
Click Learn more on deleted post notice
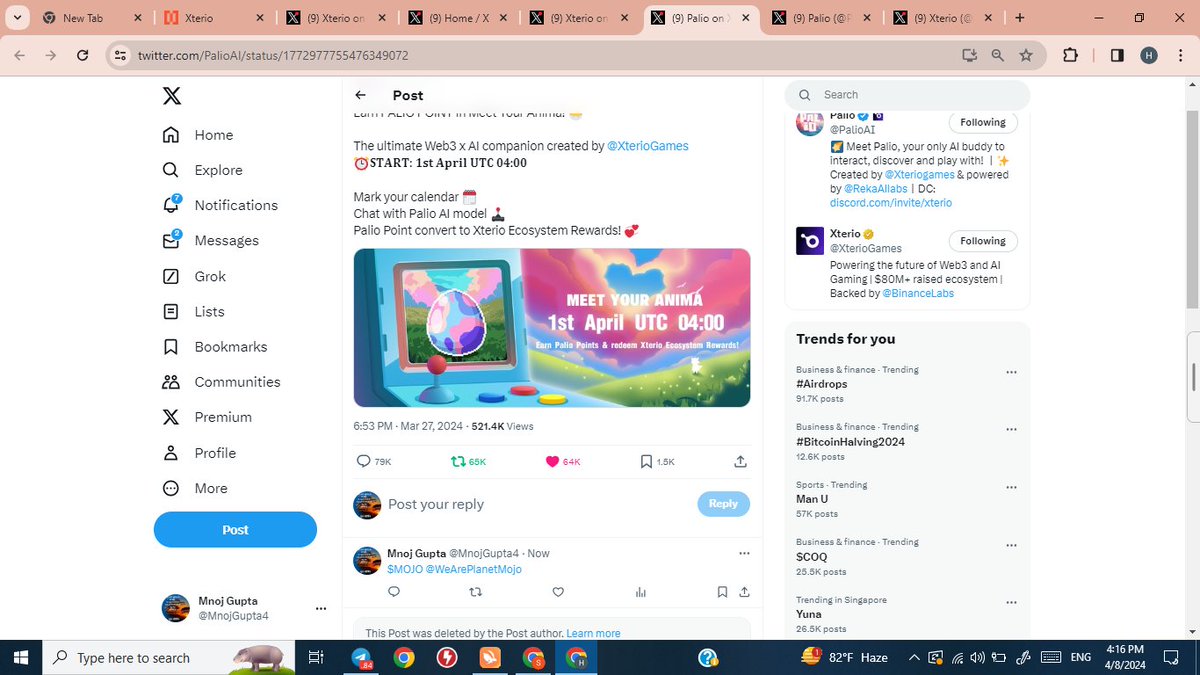coord(593,633)
